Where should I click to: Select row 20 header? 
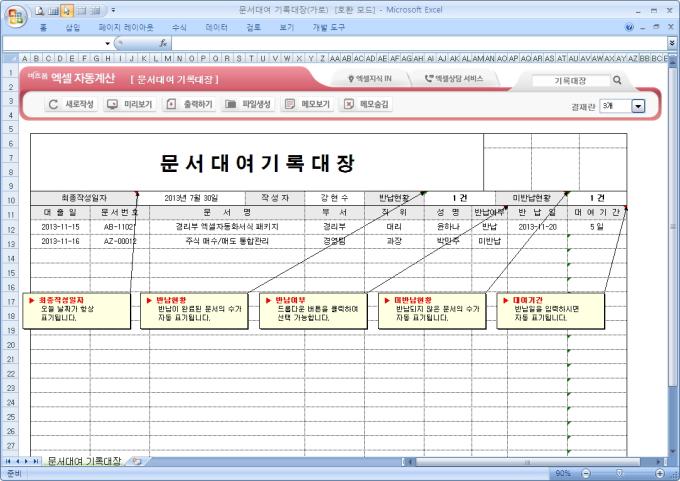(x=10, y=345)
